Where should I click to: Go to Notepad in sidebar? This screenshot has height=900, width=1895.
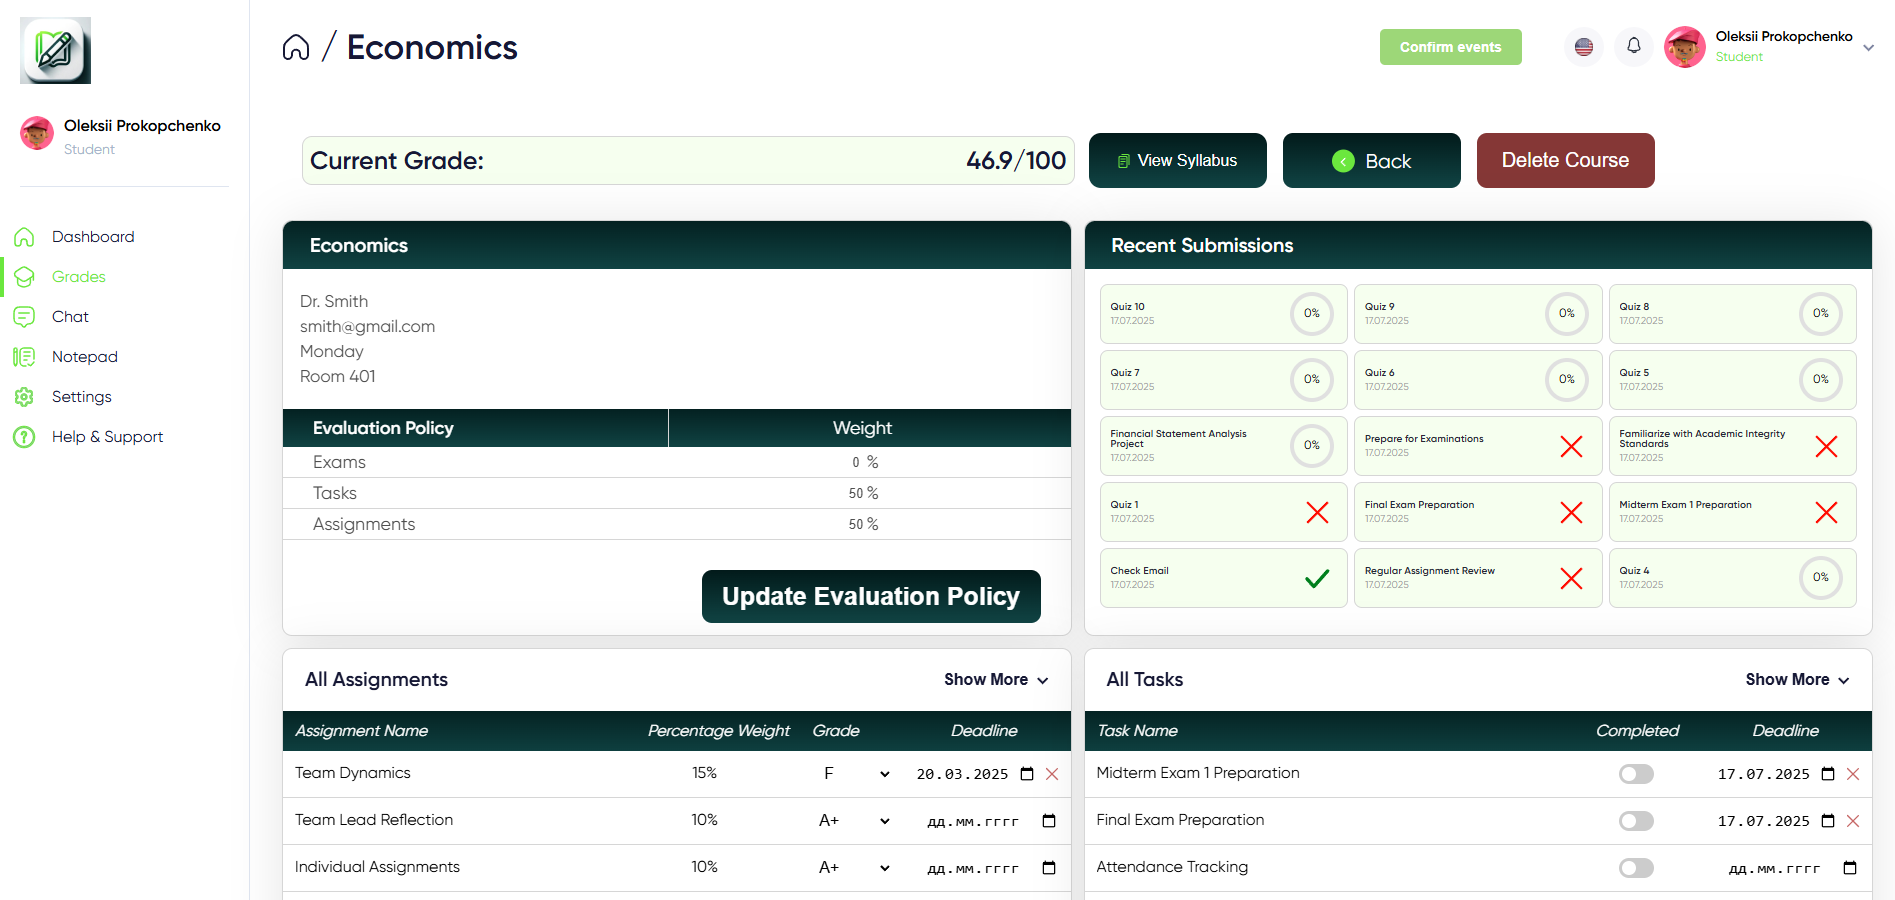click(x=84, y=357)
